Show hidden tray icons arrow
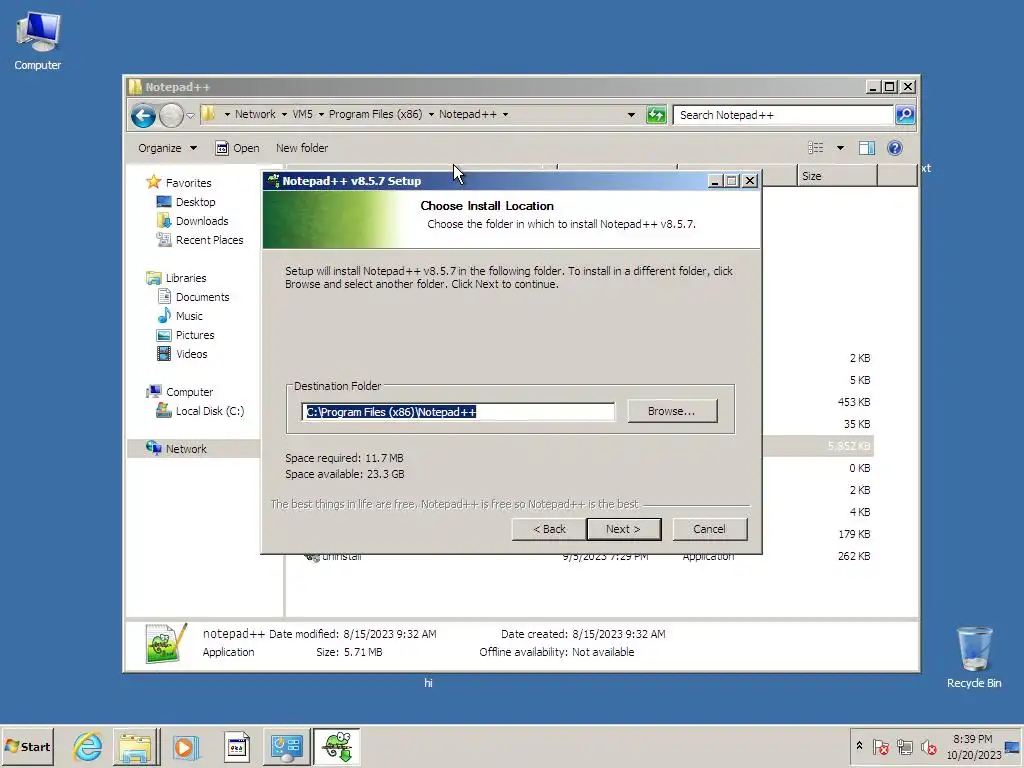 click(x=859, y=745)
